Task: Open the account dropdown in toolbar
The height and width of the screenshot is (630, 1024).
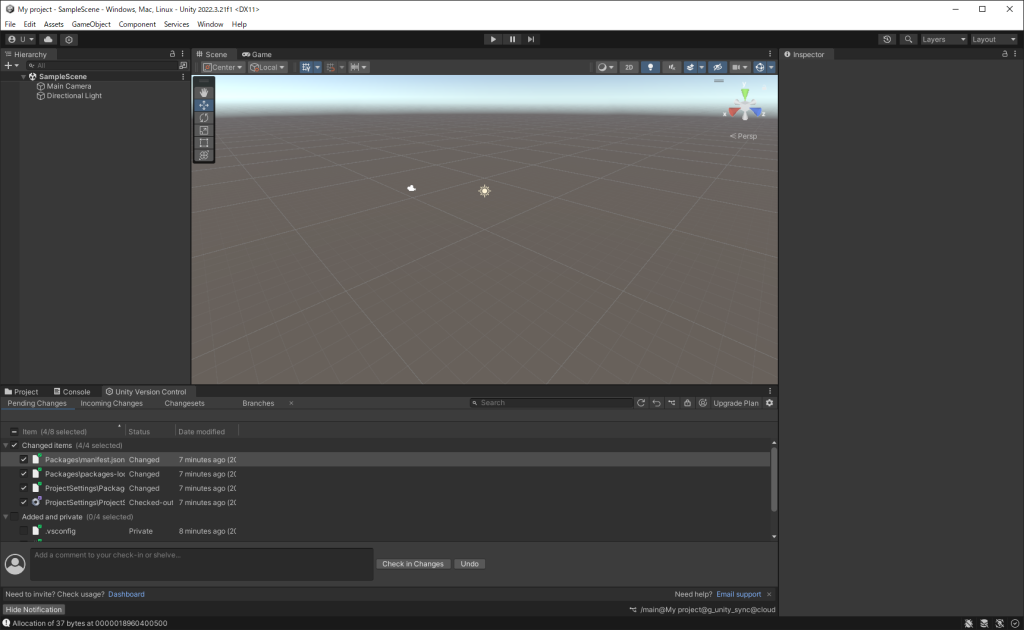Action: (21, 39)
